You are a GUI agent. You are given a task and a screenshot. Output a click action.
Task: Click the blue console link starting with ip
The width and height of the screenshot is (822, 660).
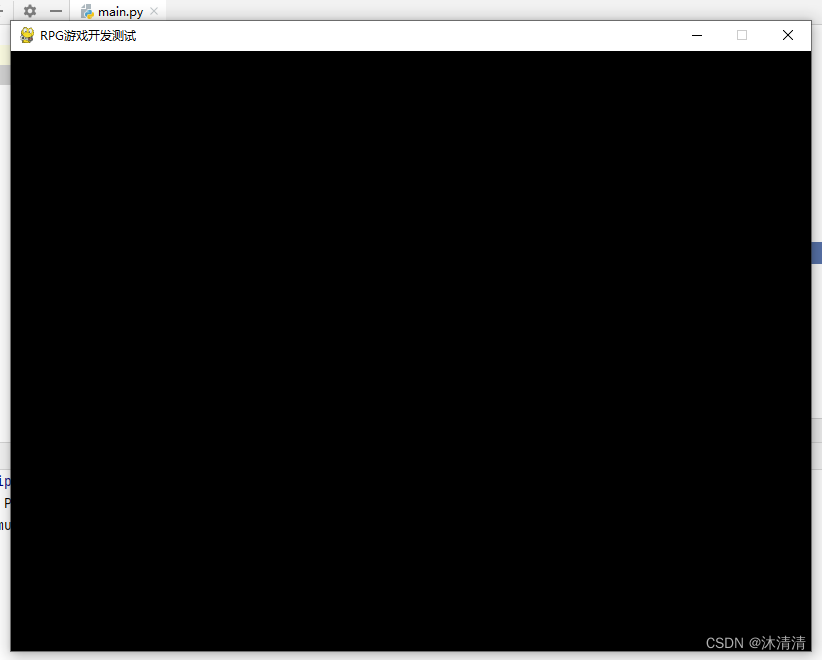tap(4, 481)
